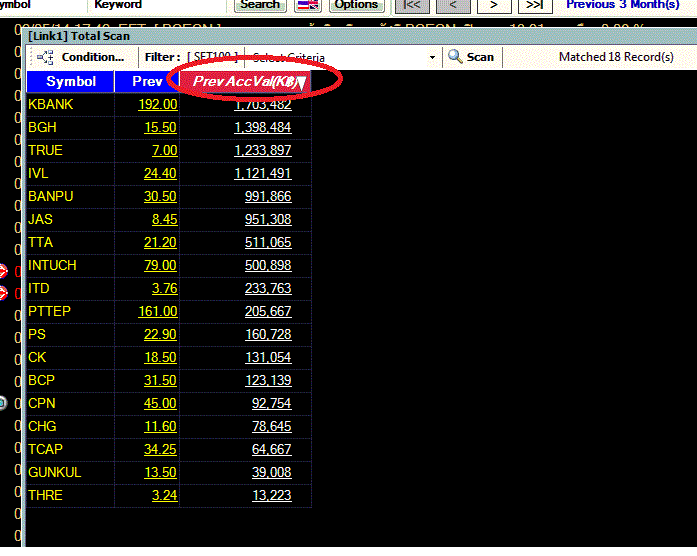
Task: Click PS value 160,728
Action: click(x=268, y=335)
